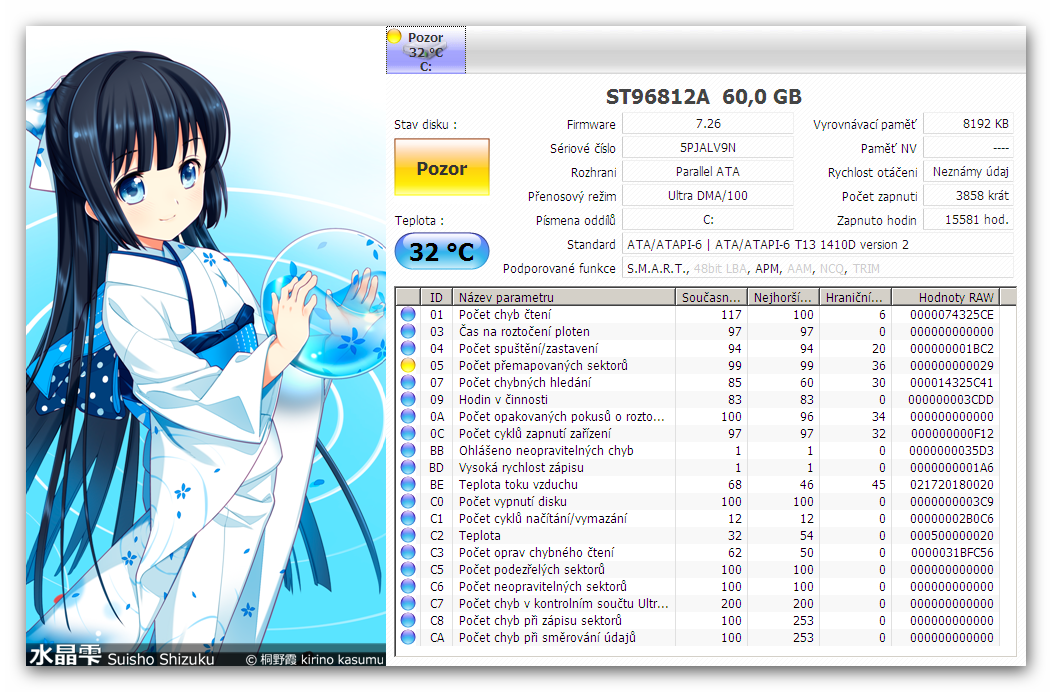Image resolution: width=1052 pixels, height=692 pixels.
Task: Select the buffer size field 8192 KB
Action: coord(968,123)
